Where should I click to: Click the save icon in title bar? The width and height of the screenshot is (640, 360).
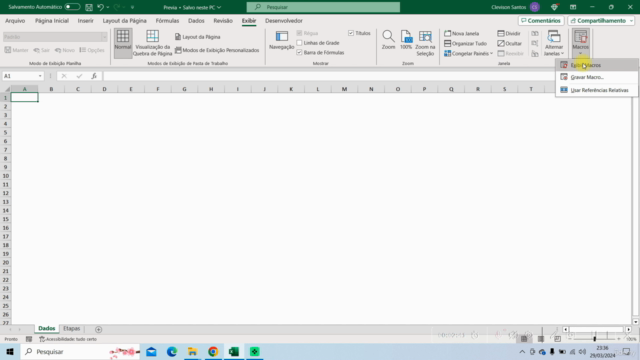coord(89,7)
